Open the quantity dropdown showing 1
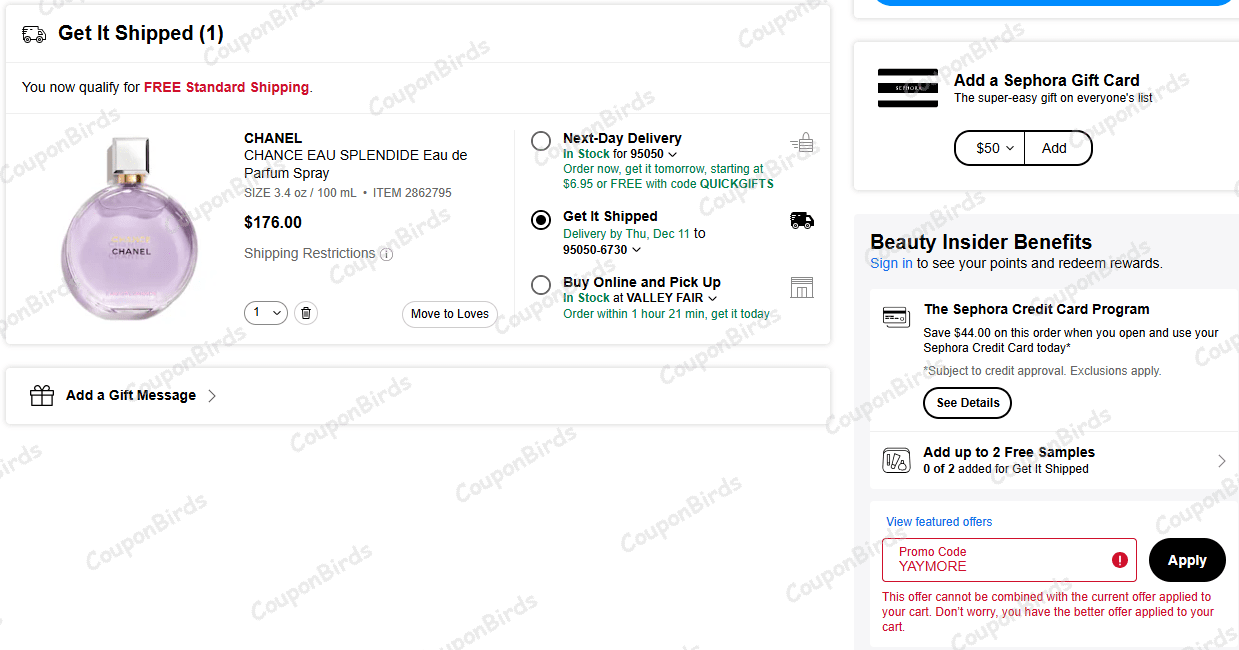Viewport: 1239px width, 650px height. click(x=266, y=313)
